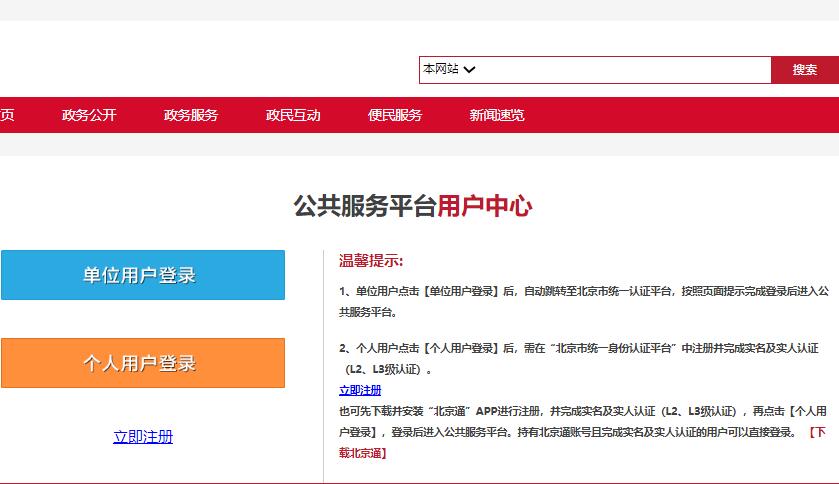Click the chevron arrow beside 本网站
Image resolution: width=839 pixels, height=484 pixels.
coord(470,70)
